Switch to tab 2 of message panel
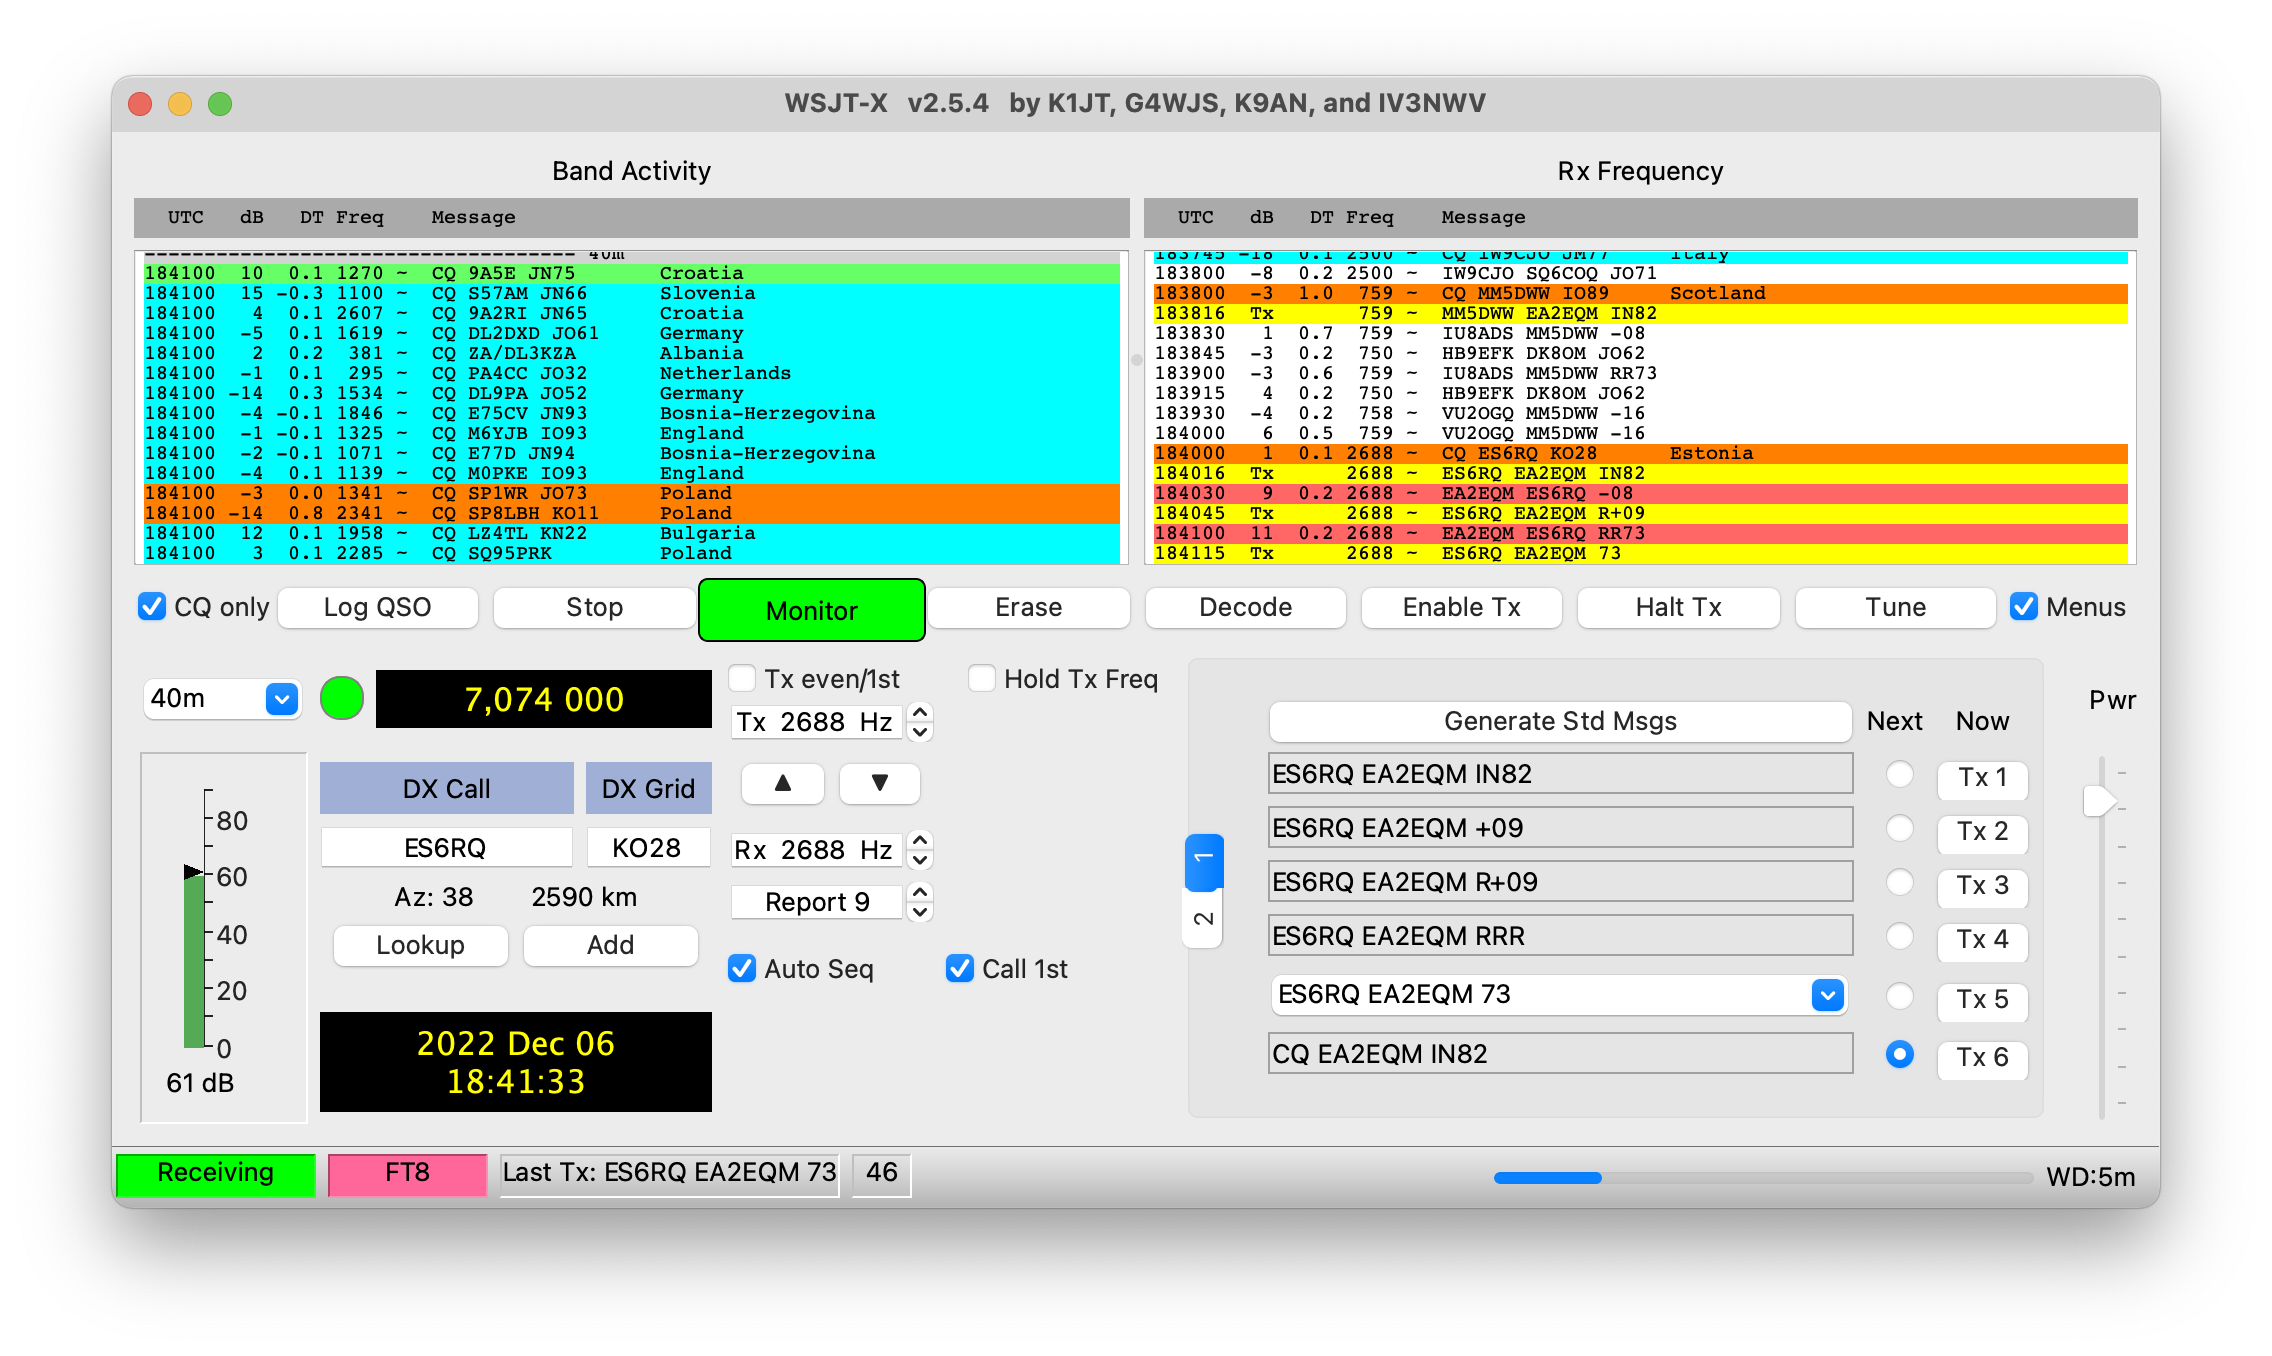Screen dimensions: 2272x1356 point(1203,919)
